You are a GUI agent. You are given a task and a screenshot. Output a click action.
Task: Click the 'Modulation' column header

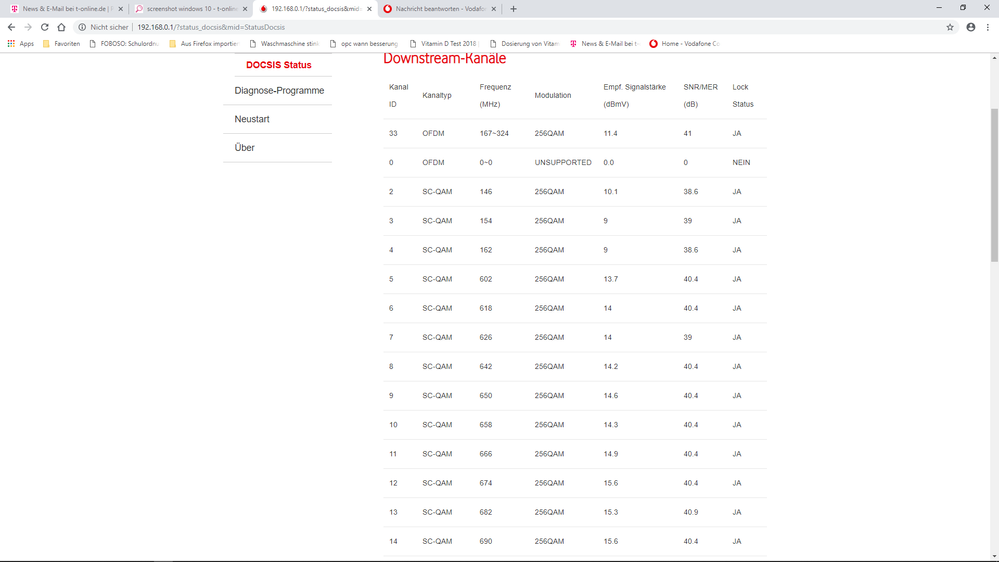(x=552, y=96)
